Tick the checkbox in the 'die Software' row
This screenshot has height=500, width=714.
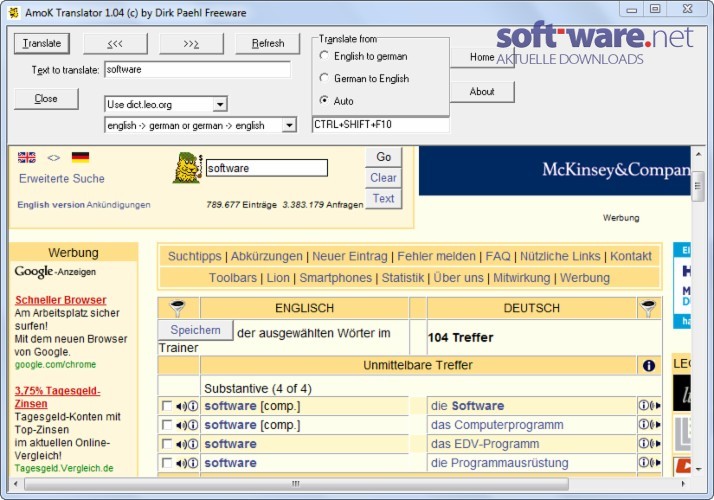(x=167, y=406)
